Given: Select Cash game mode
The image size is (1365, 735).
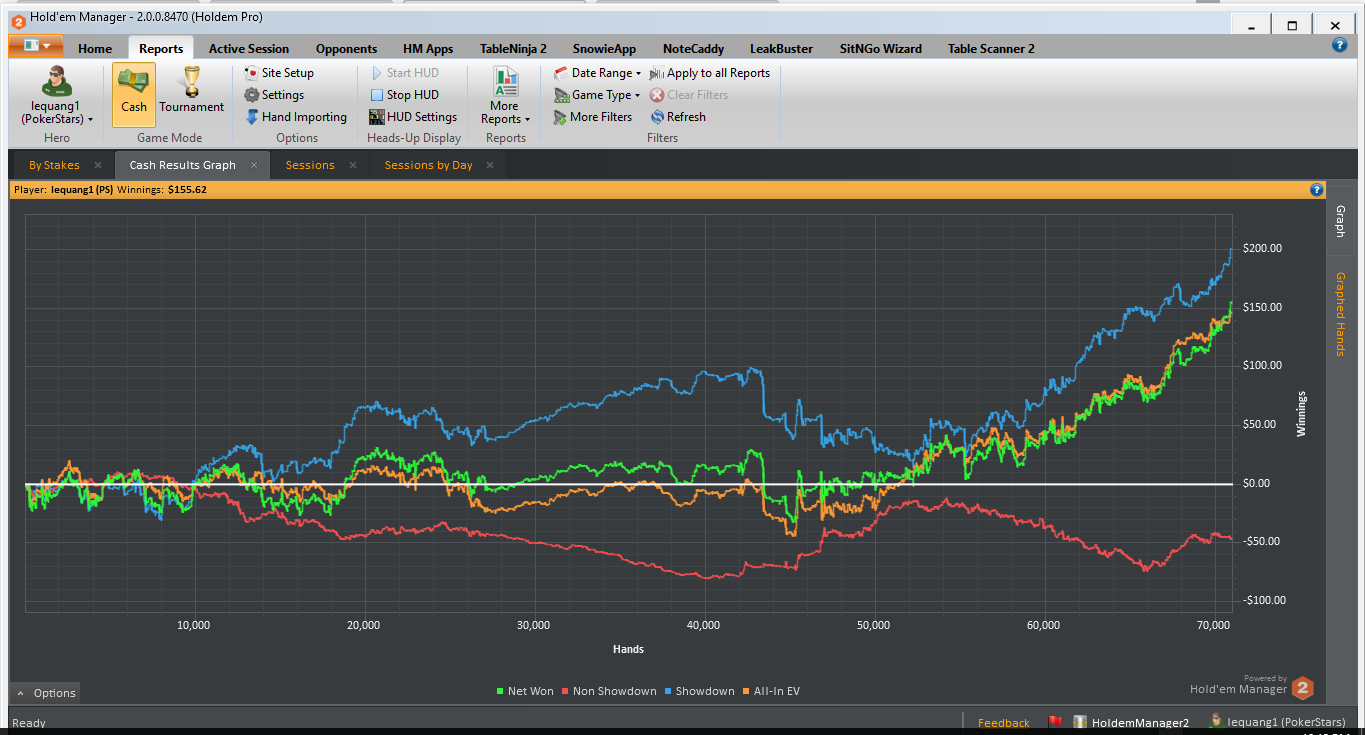Looking at the screenshot, I should pos(134,95).
